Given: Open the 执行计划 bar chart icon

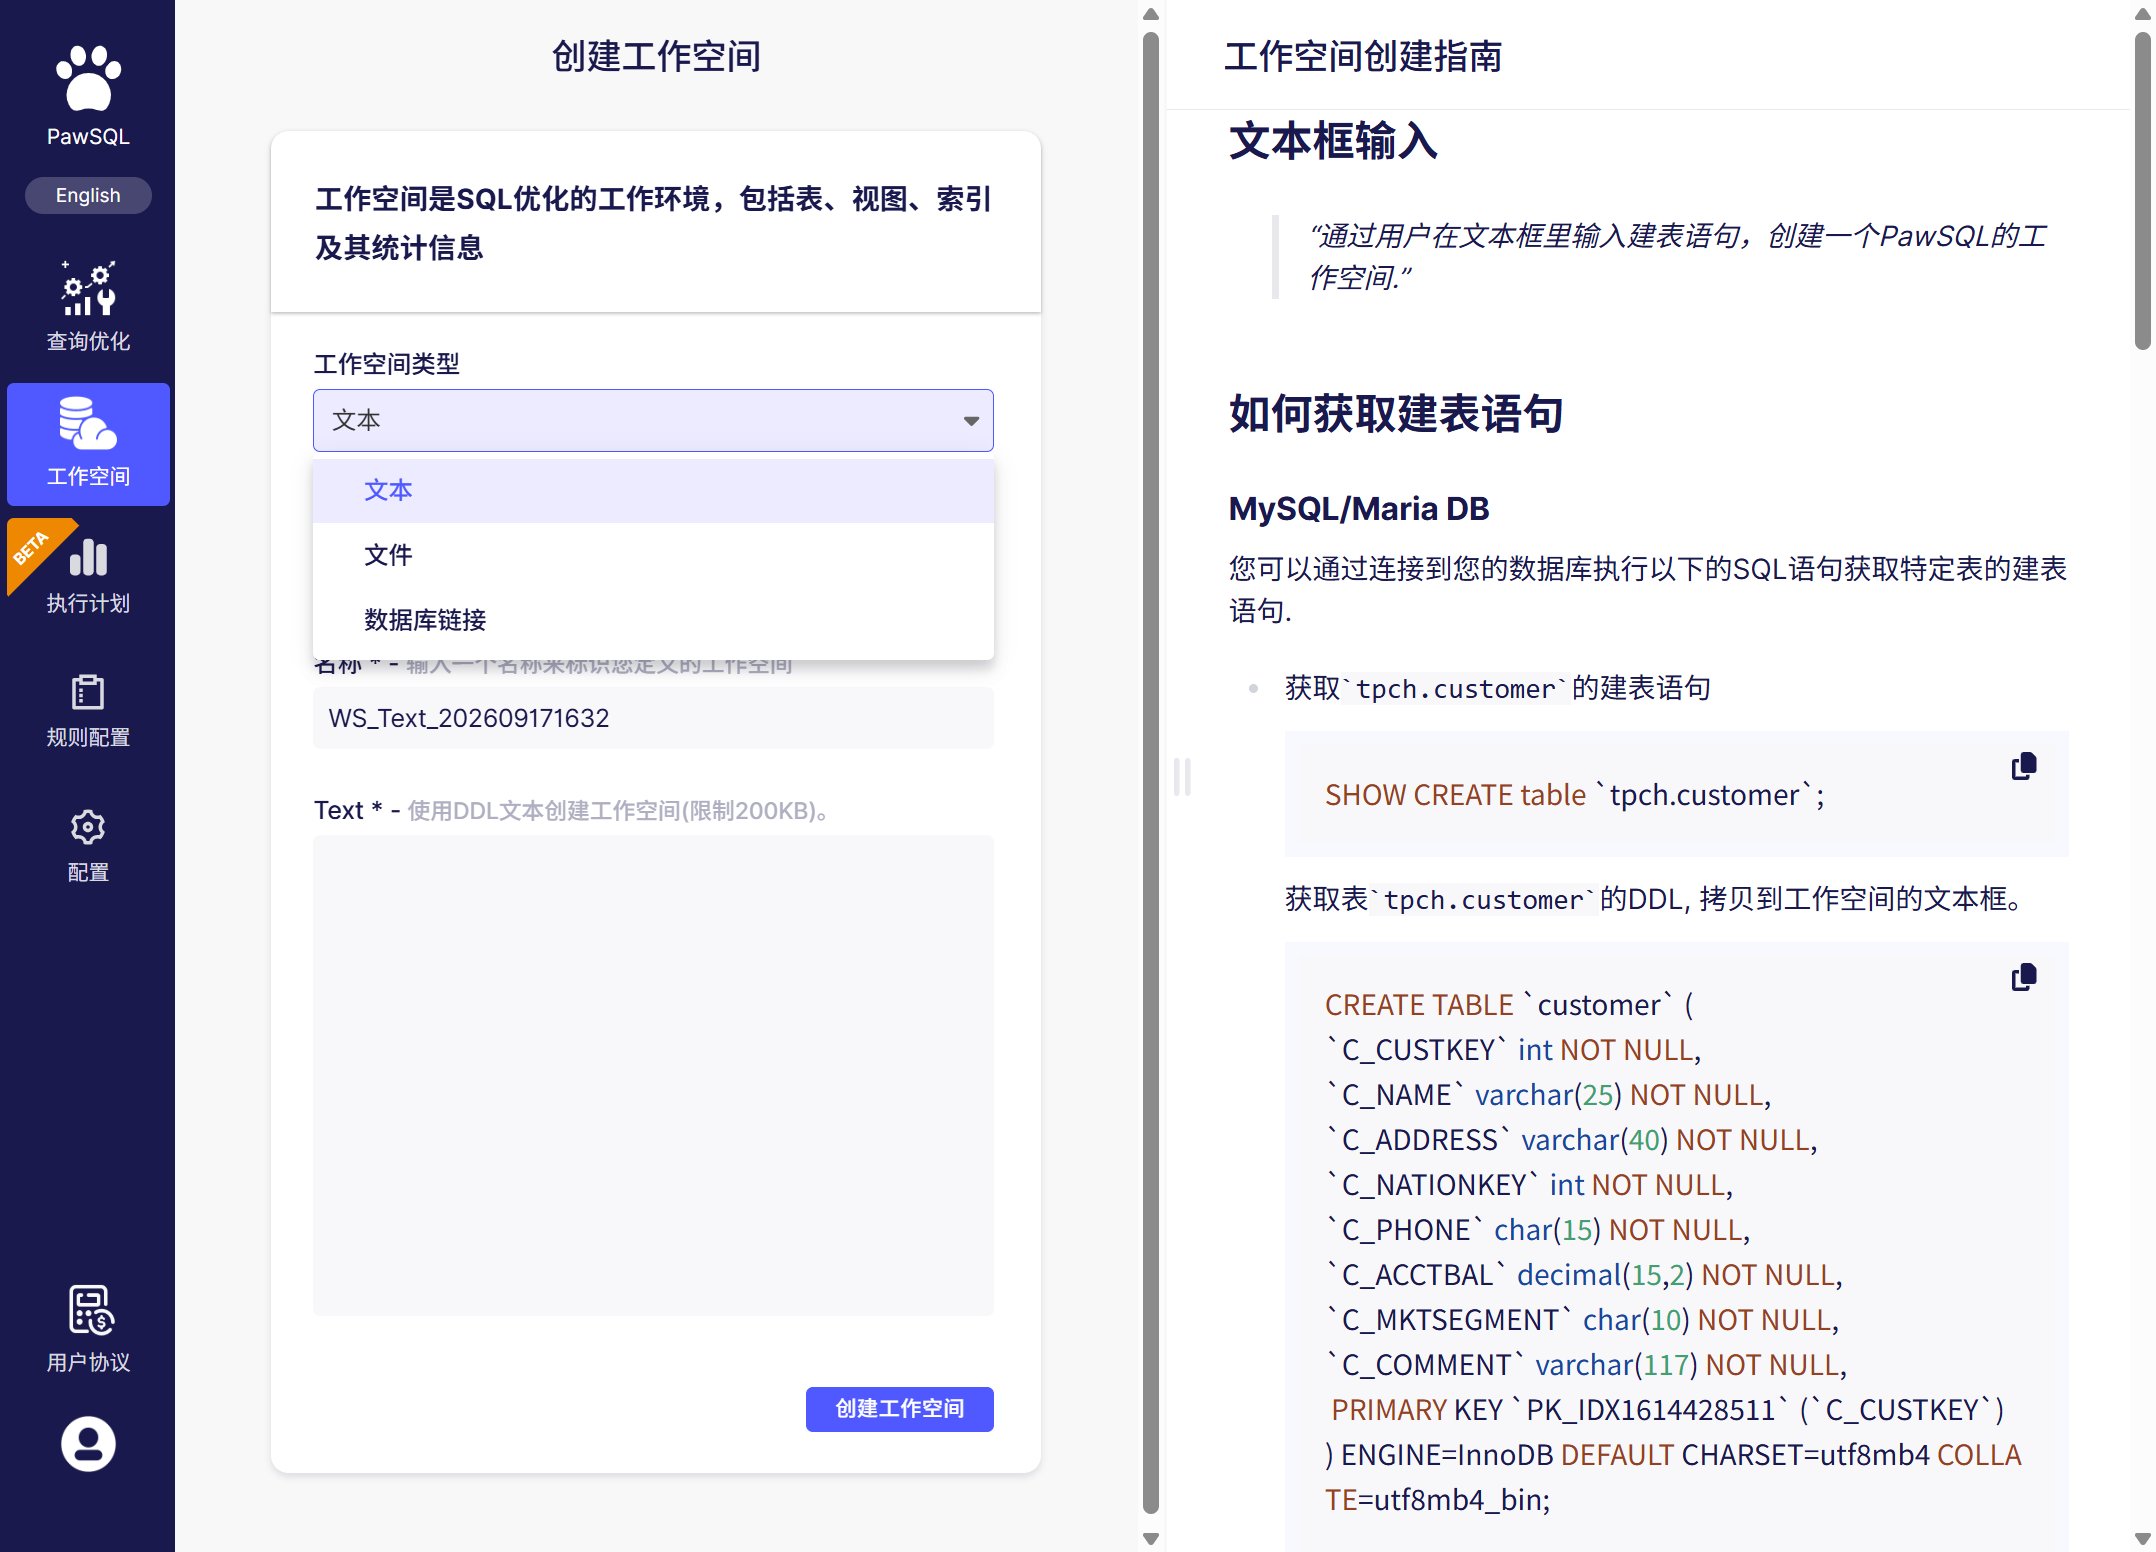Looking at the screenshot, I should (x=88, y=556).
